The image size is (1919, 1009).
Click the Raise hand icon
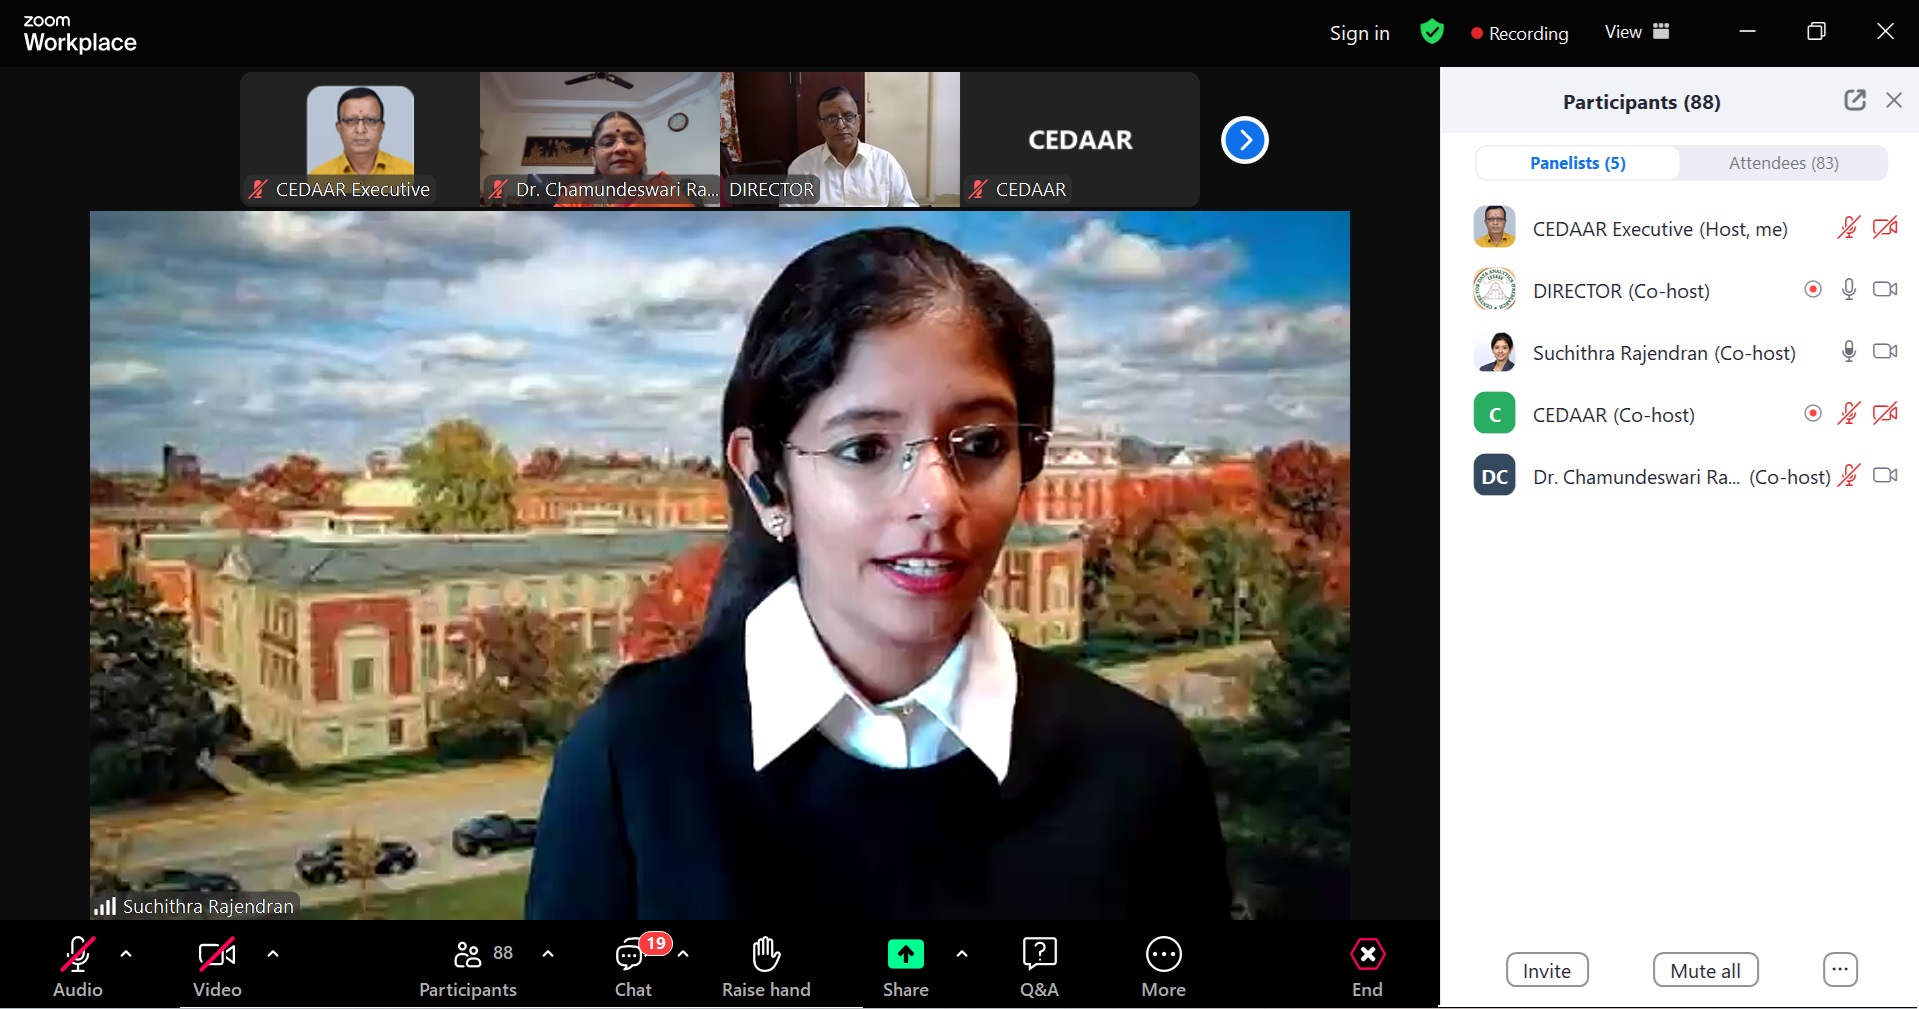[766, 966]
